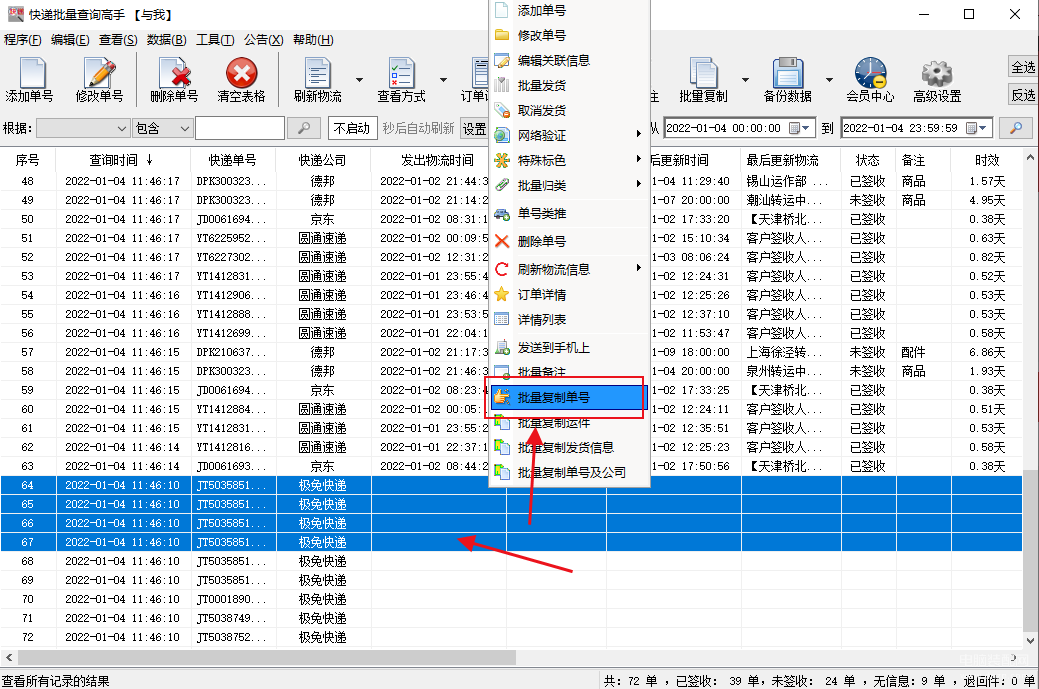
Task: Click the 全选 button
Action: 1023,67
